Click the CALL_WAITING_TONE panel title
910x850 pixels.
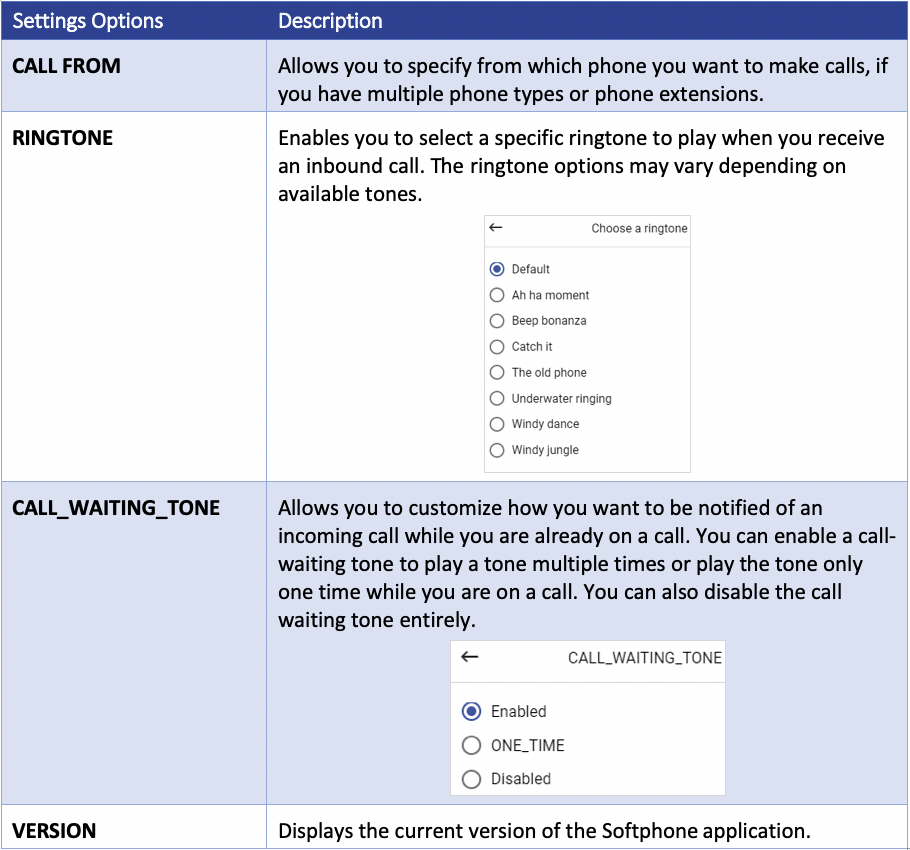[x=644, y=658]
